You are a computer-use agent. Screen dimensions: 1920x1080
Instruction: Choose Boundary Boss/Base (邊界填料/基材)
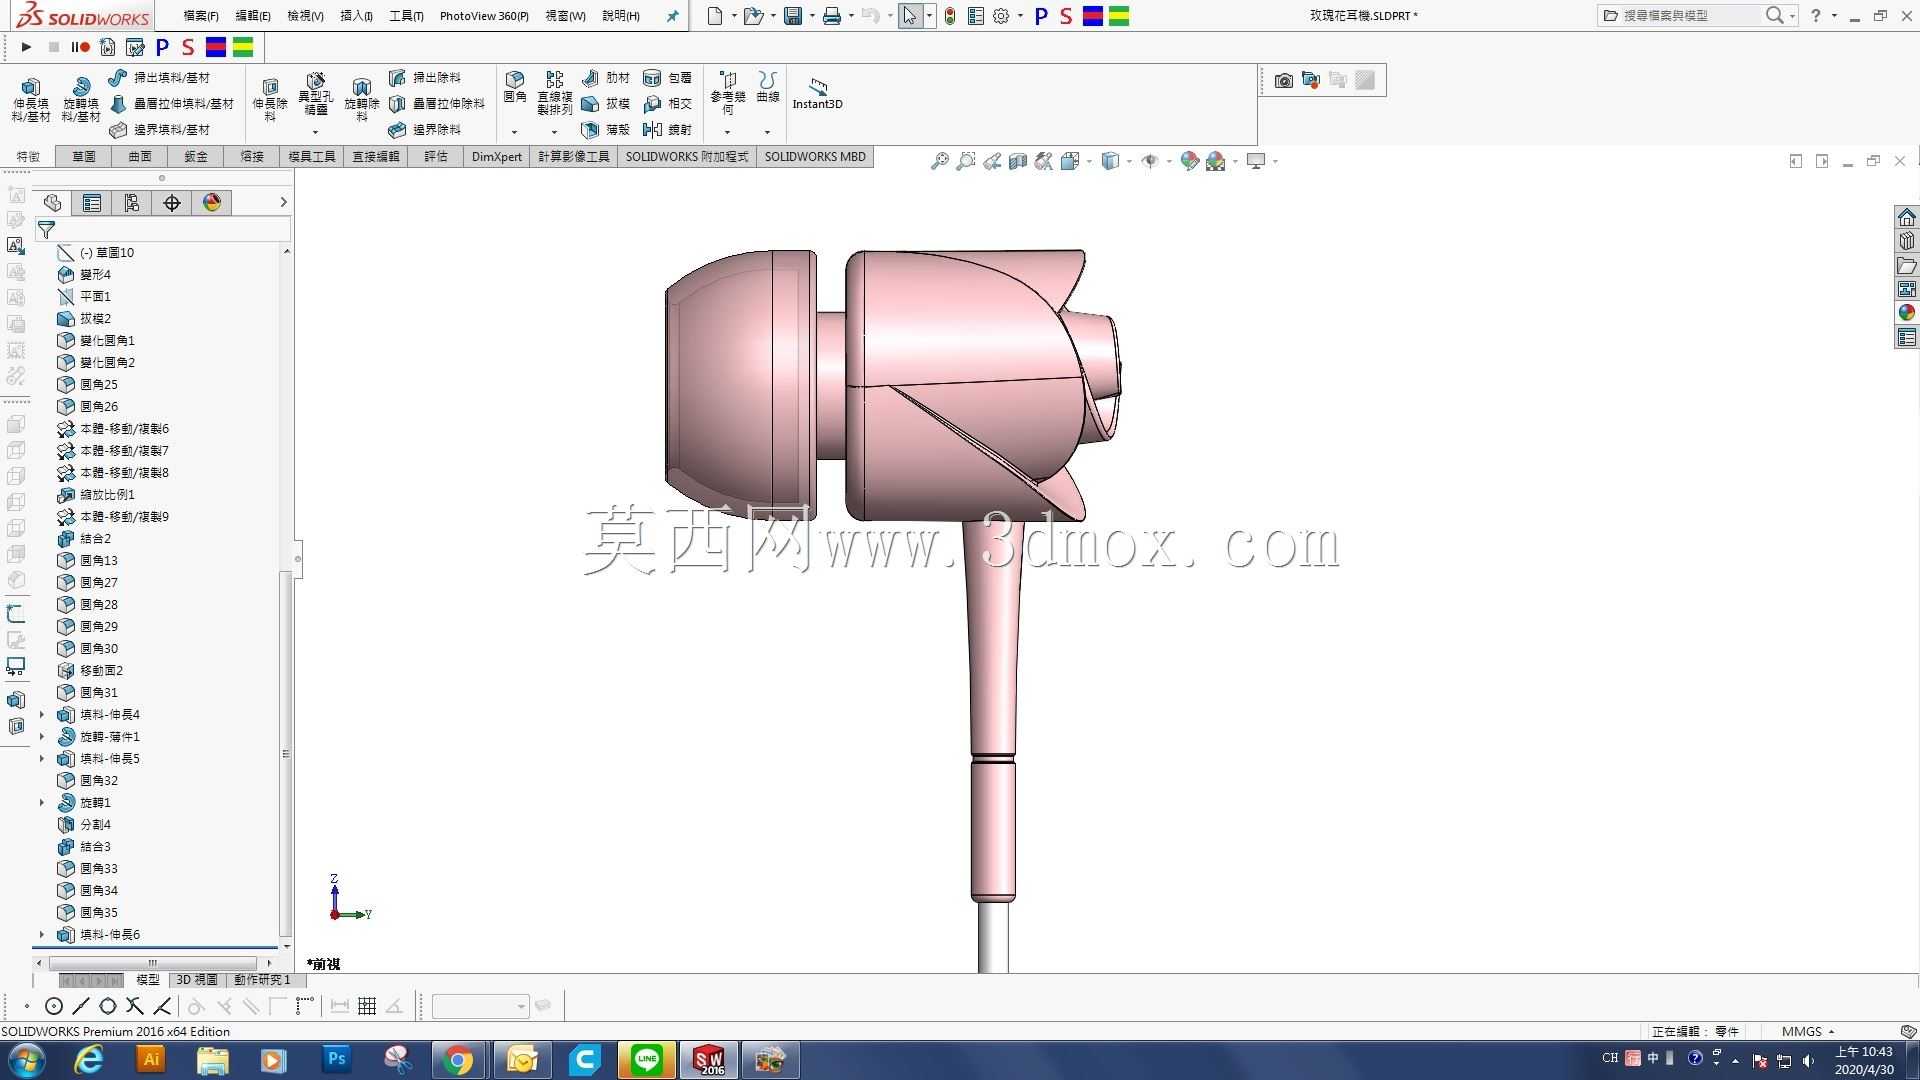click(159, 129)
